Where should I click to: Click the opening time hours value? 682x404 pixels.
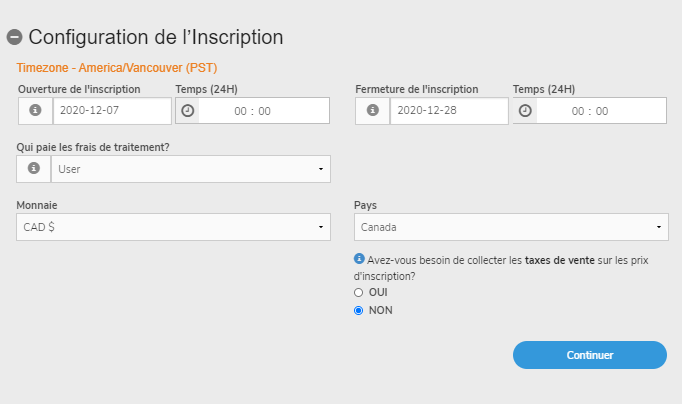[242, 111]
